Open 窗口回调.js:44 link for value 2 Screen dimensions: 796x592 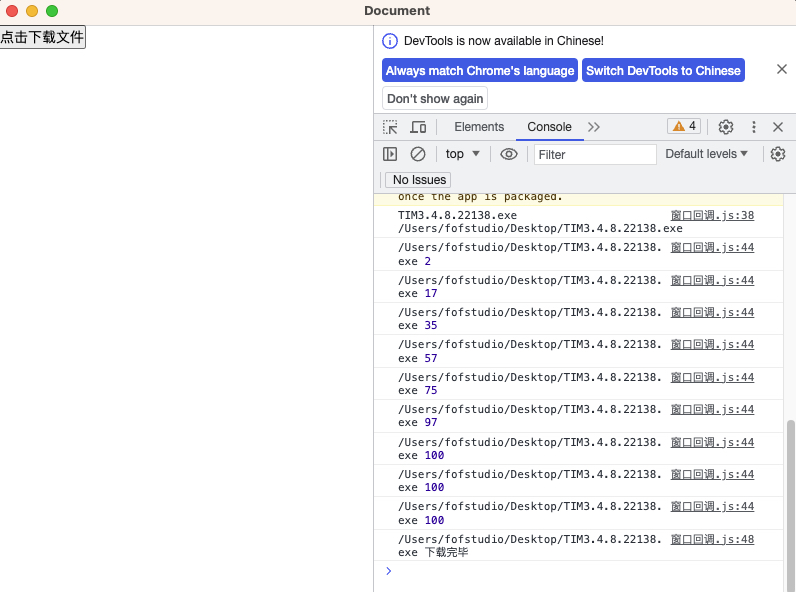point(712,247)
